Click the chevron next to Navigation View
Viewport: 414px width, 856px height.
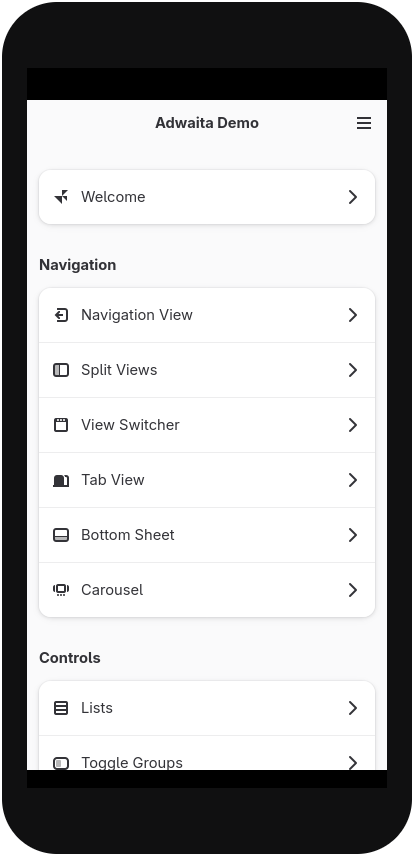[353, 315]
